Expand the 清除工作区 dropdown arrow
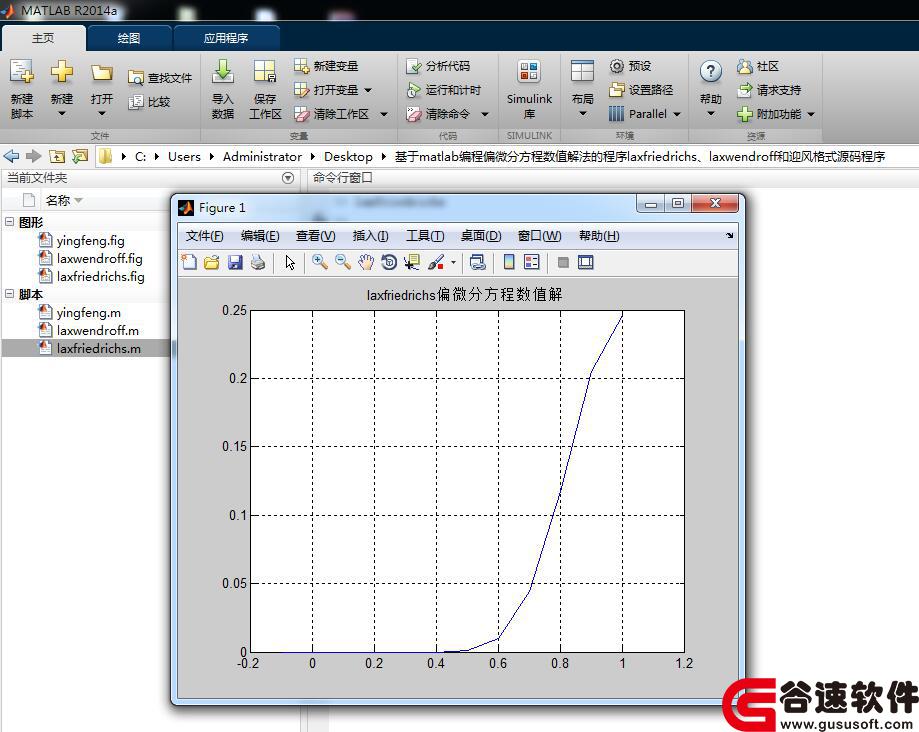 click(x=384, y=114)
